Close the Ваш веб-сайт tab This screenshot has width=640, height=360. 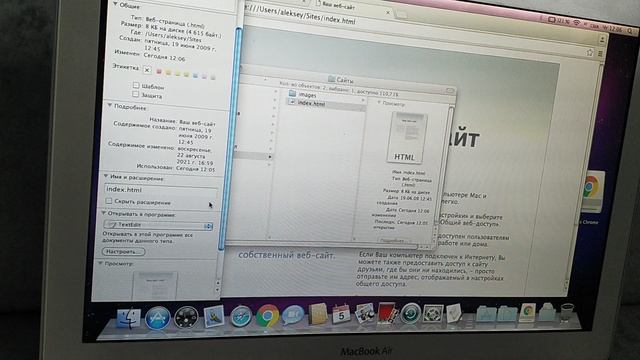388,13
